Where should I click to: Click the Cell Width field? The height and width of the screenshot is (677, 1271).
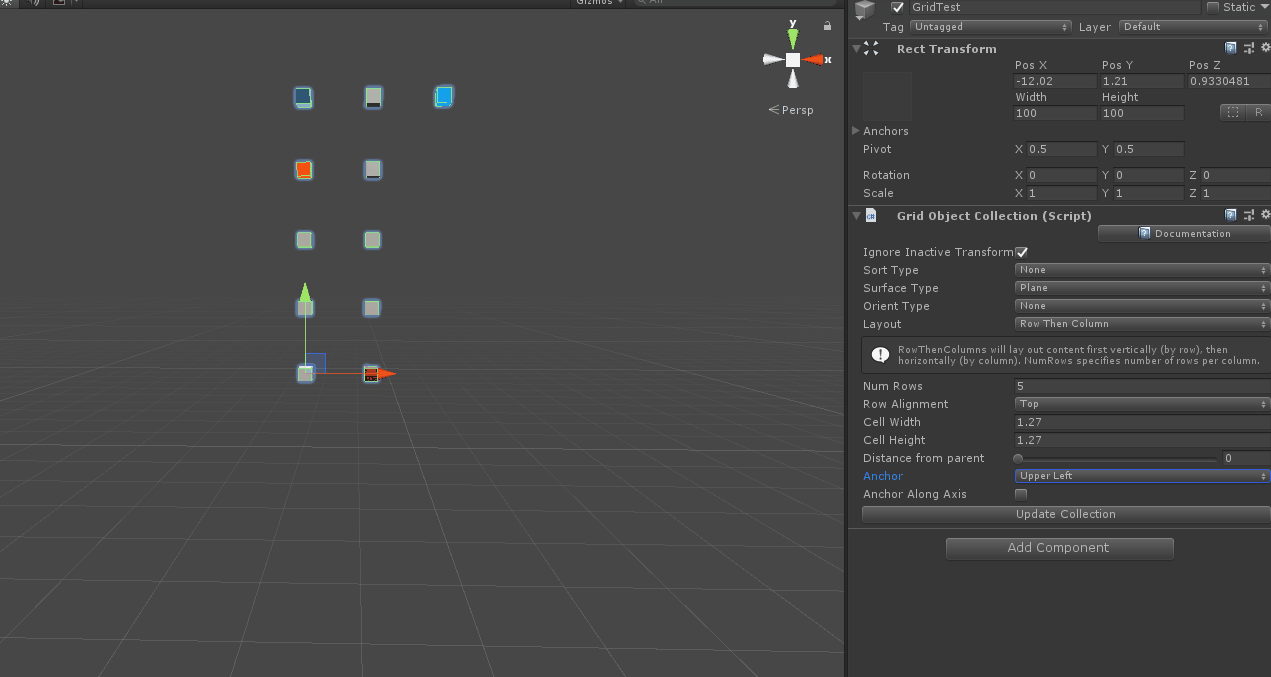pyautogui.click(x=1142, y=422)
